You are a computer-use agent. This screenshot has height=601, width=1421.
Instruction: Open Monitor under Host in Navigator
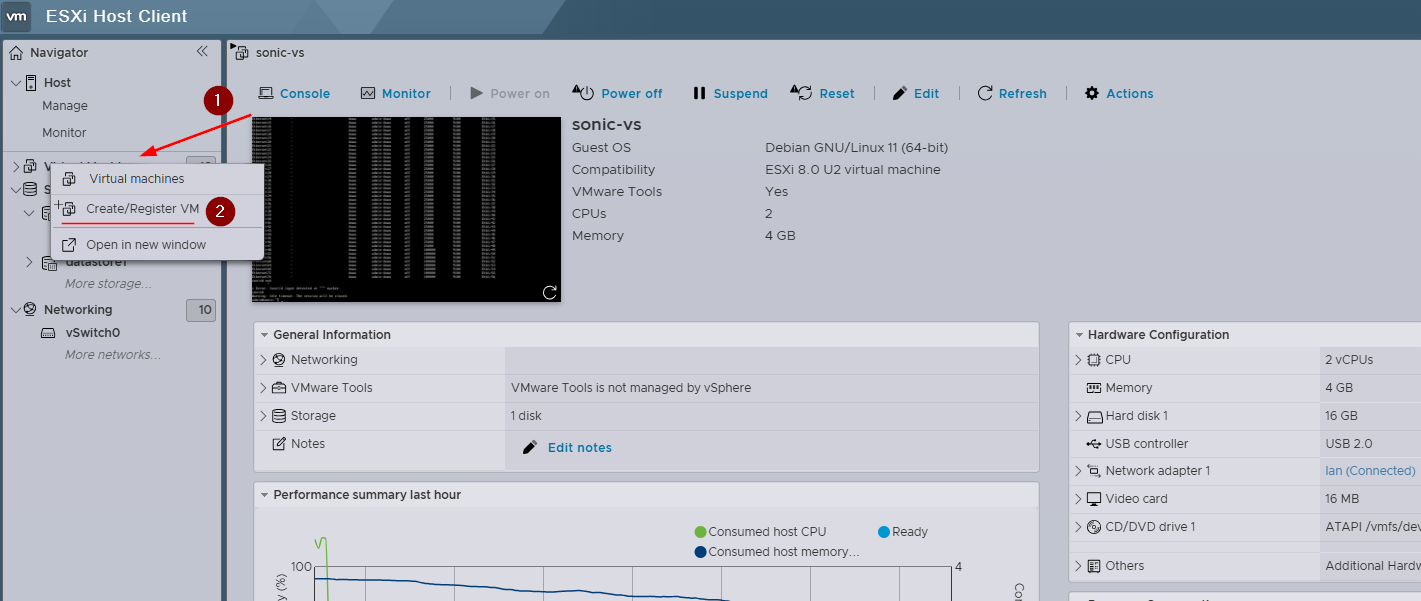point(64,133)
